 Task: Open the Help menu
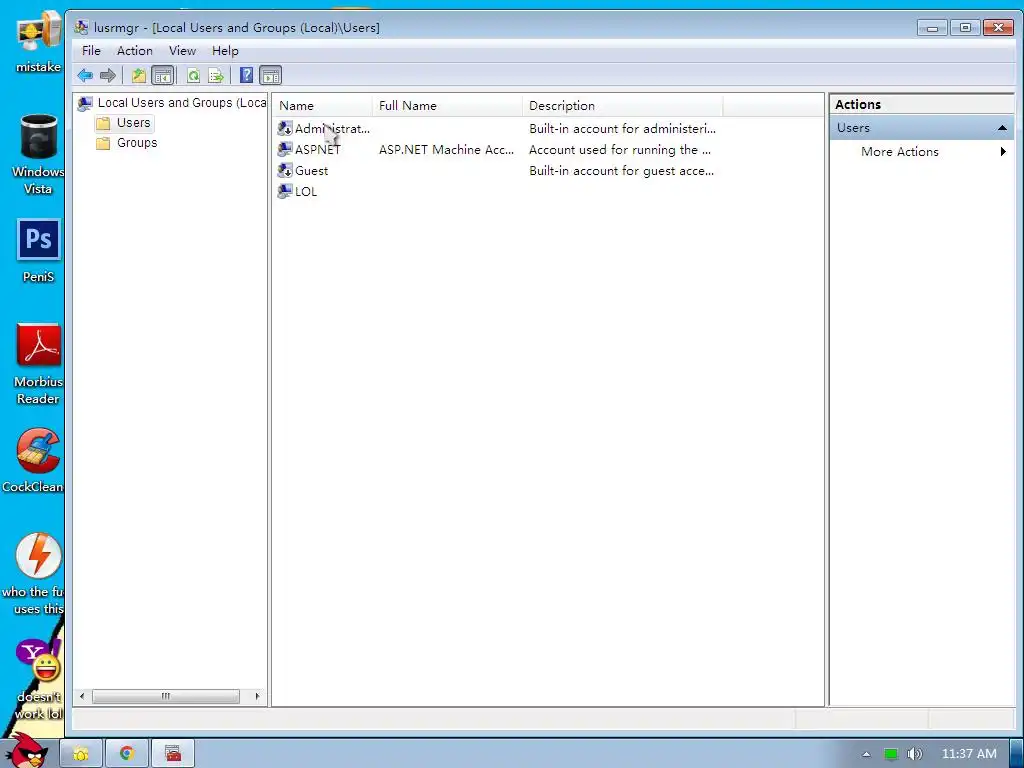coord(225,51)
